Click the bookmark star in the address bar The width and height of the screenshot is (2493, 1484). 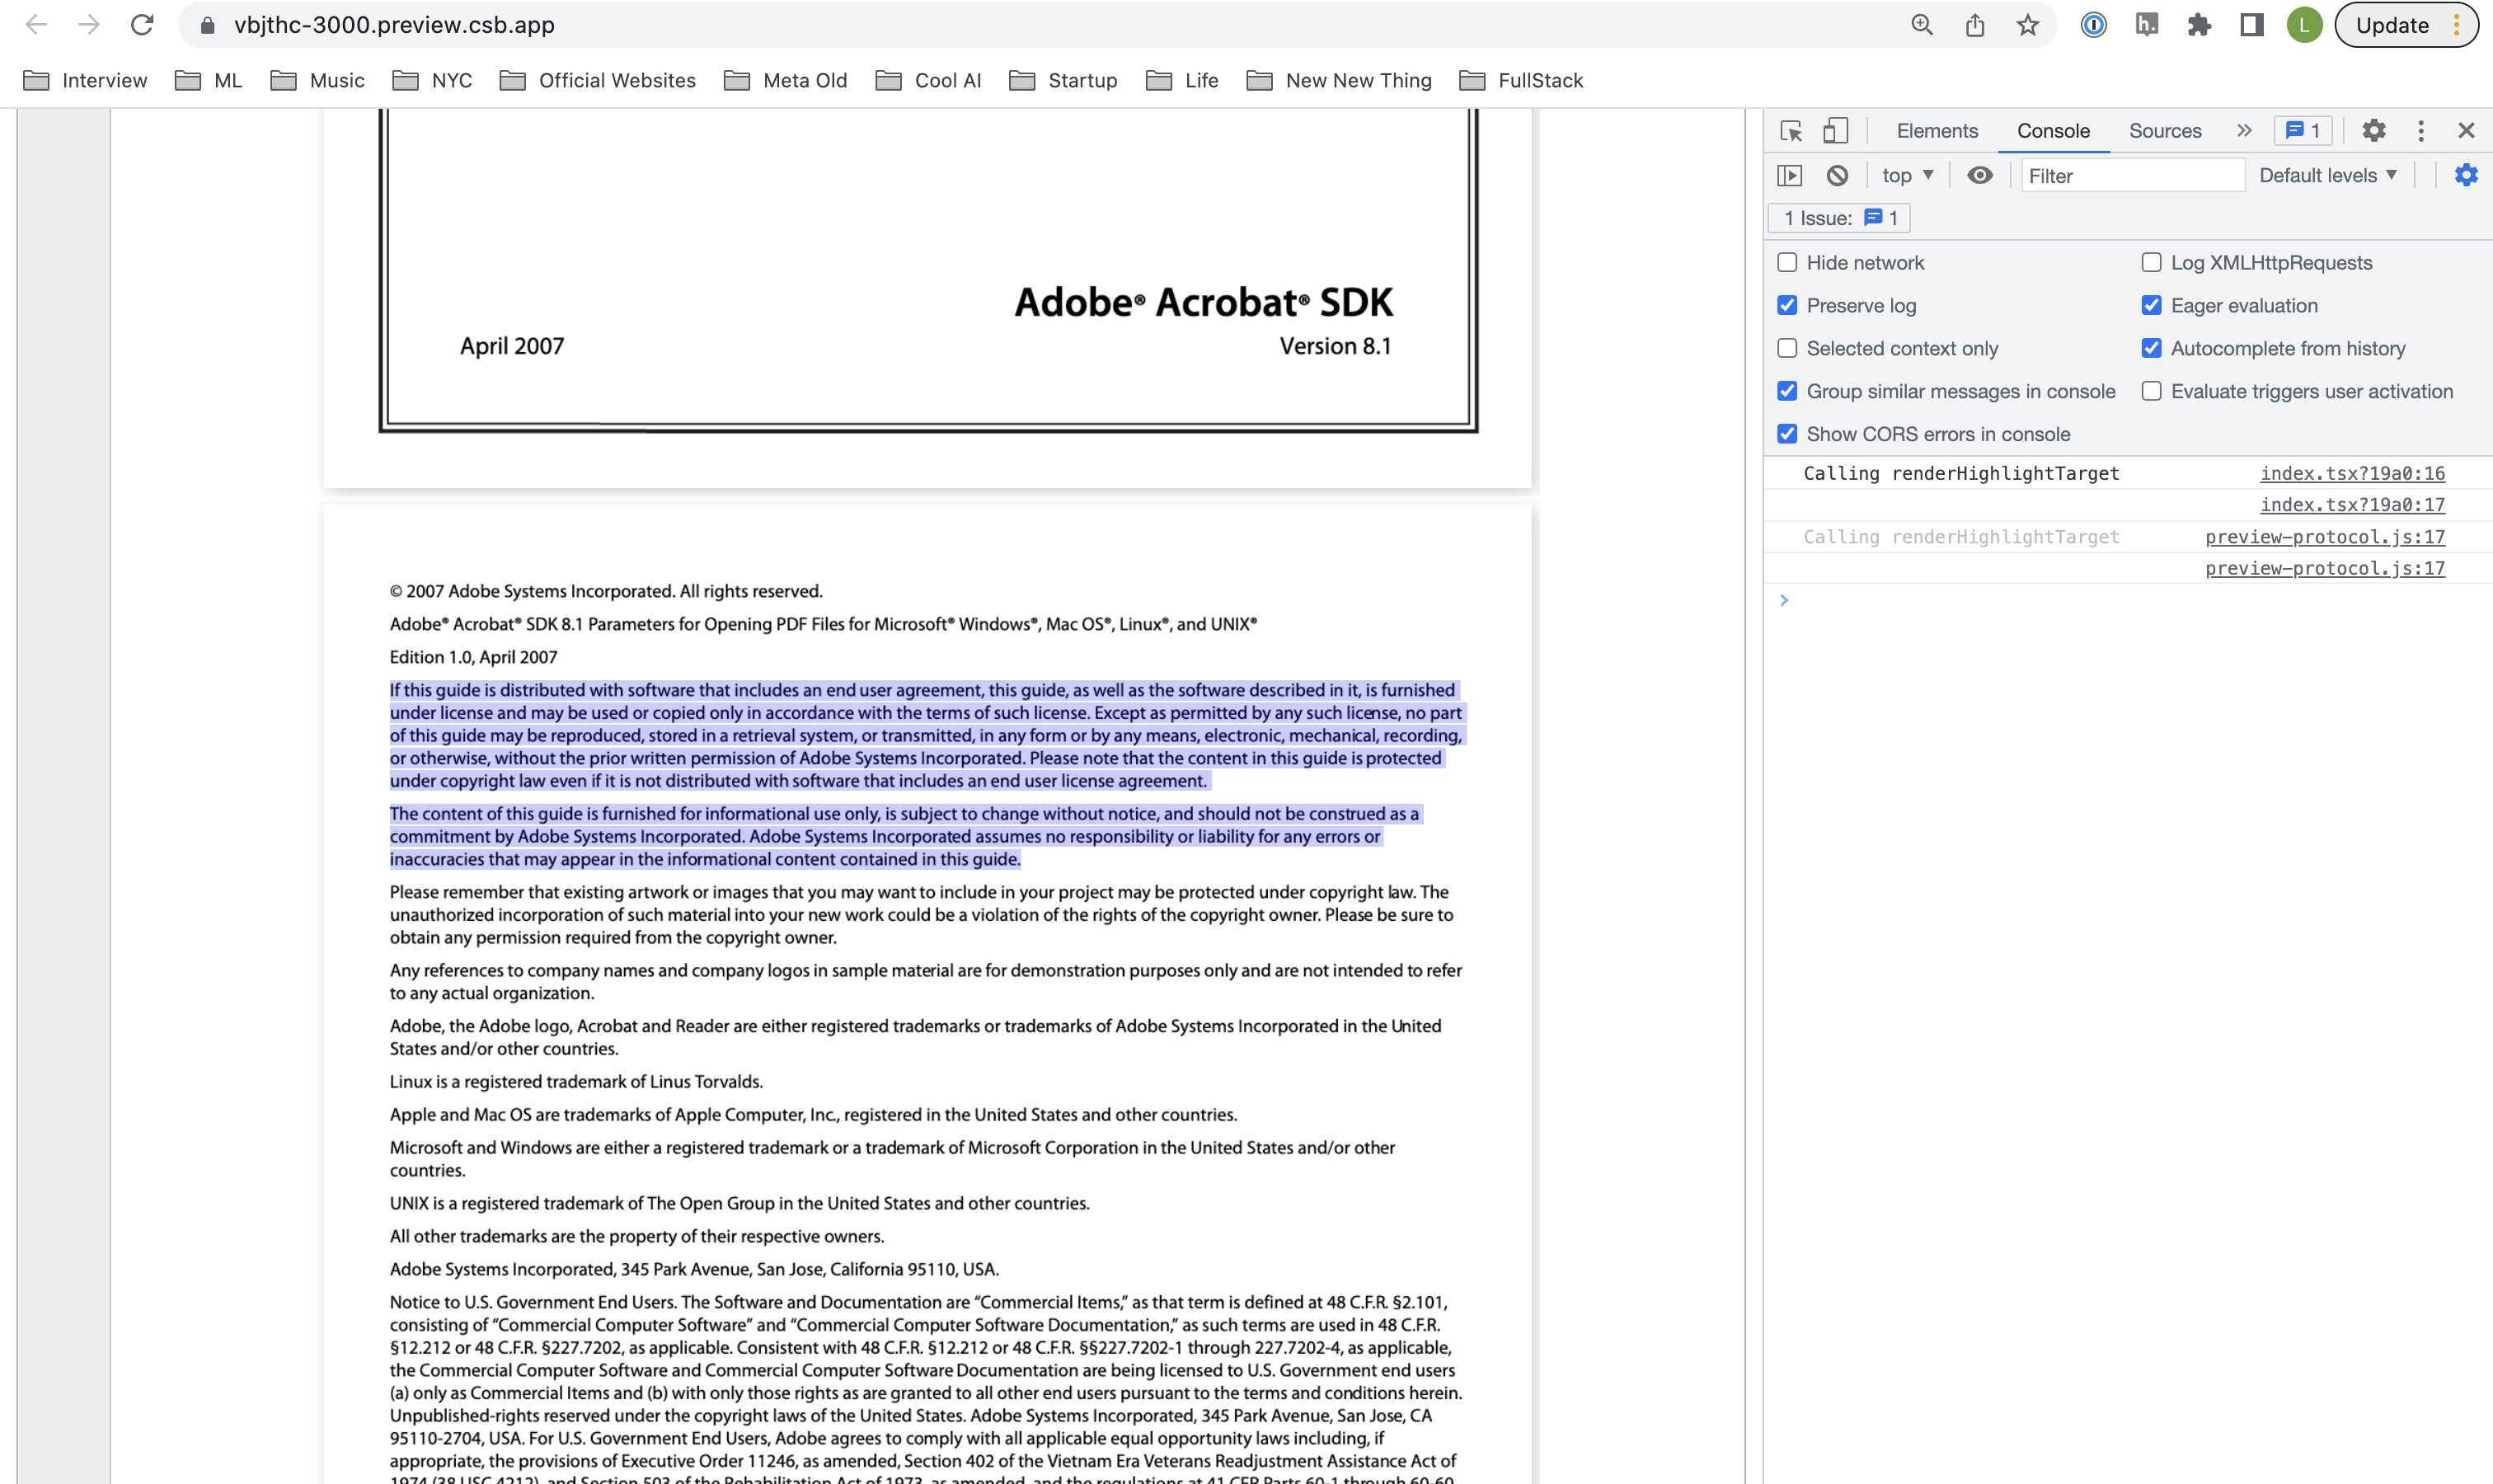click(2026, 24)
